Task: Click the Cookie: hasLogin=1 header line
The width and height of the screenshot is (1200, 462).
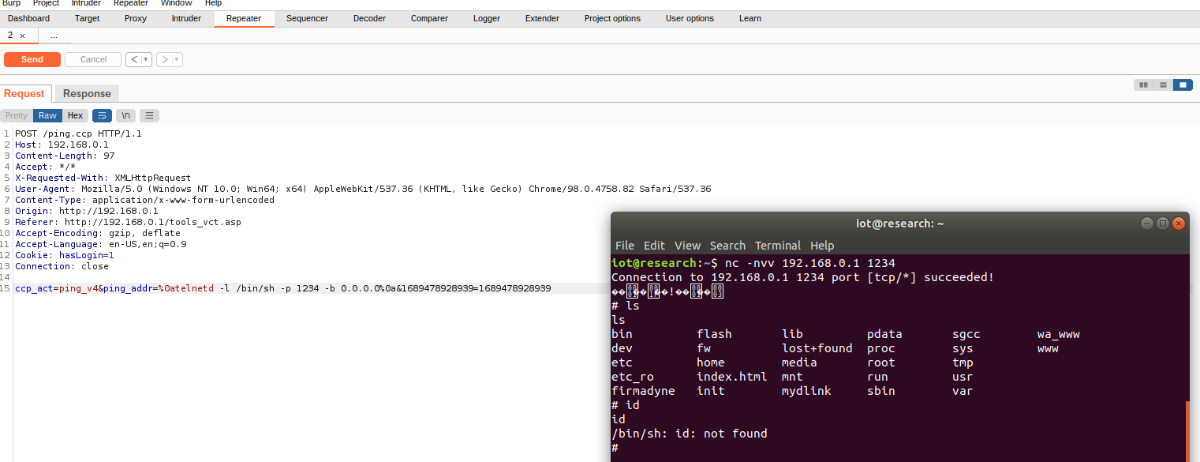Action: pyautogui.click(x=64, y=255)
